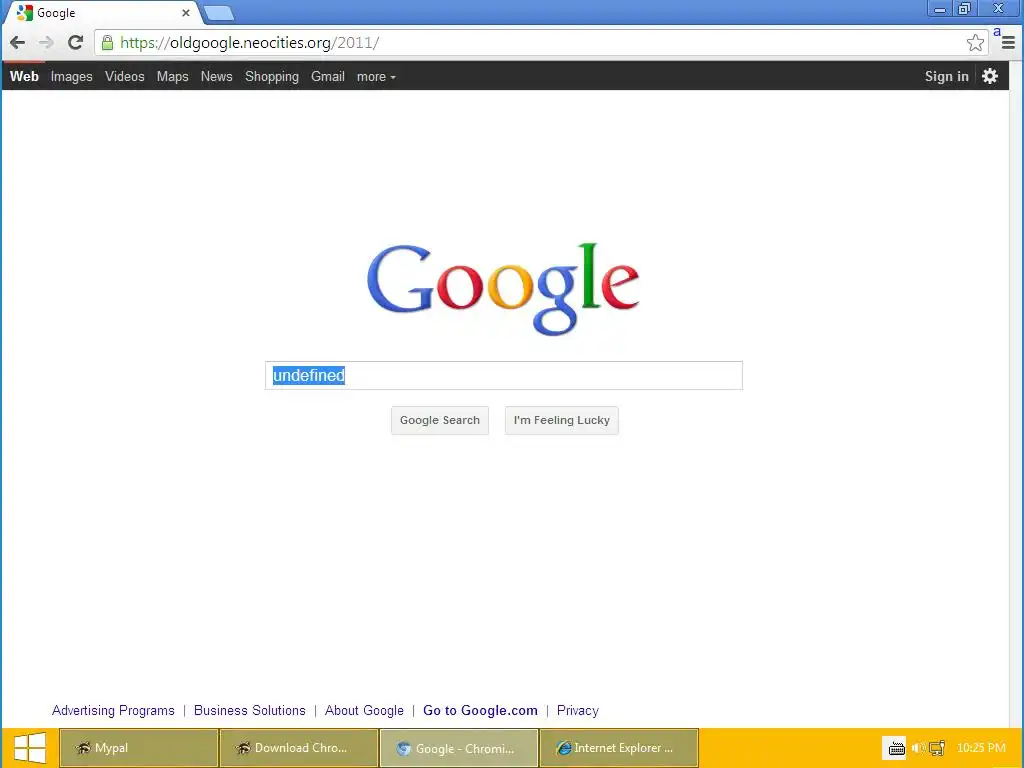Go to News in the navbar

tap(216, 76)
